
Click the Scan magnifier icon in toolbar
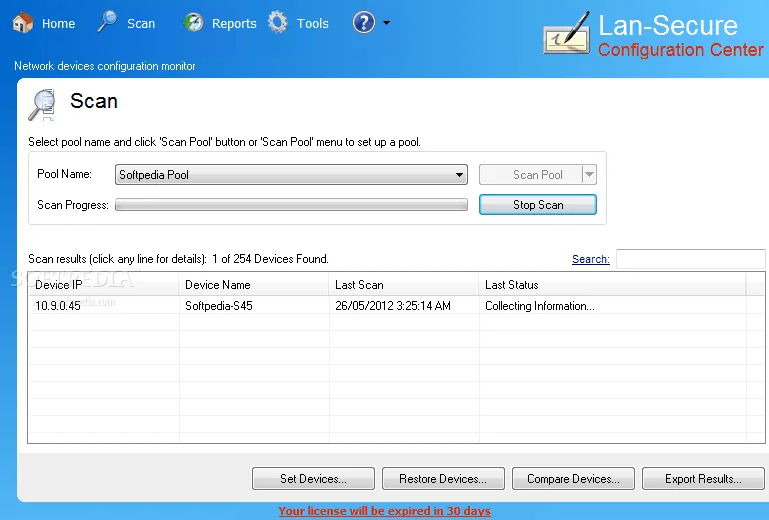pyautogui.click(x=107, y=22)
